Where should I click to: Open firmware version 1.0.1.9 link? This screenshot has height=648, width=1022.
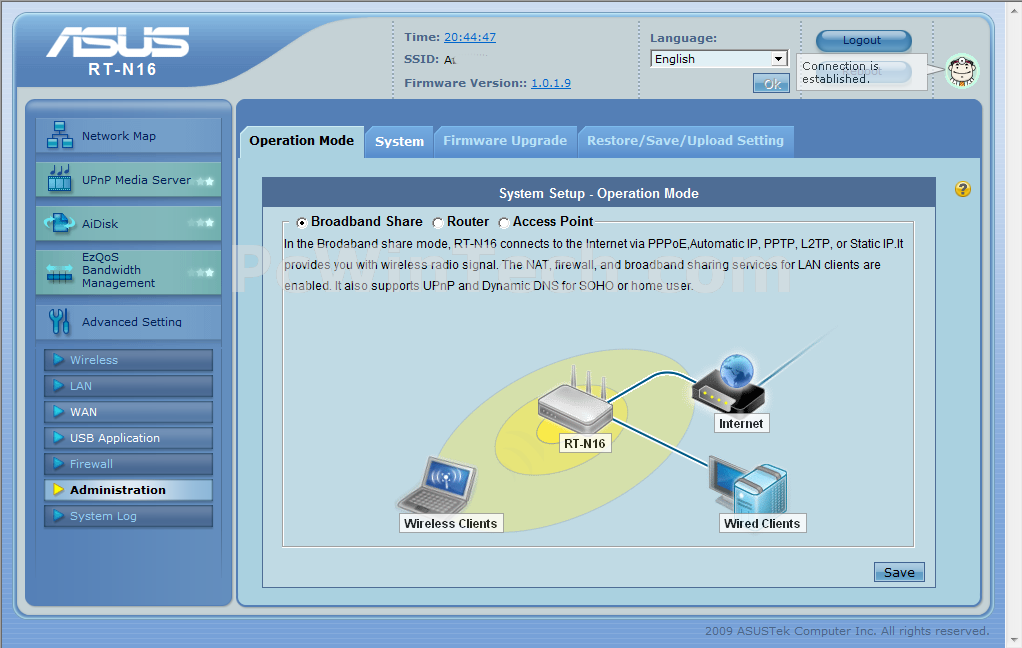(551, 83)
